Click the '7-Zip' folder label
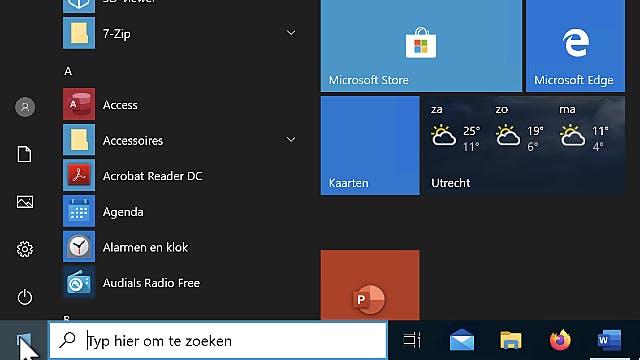640x360 pixels. (x=117, y=34)
